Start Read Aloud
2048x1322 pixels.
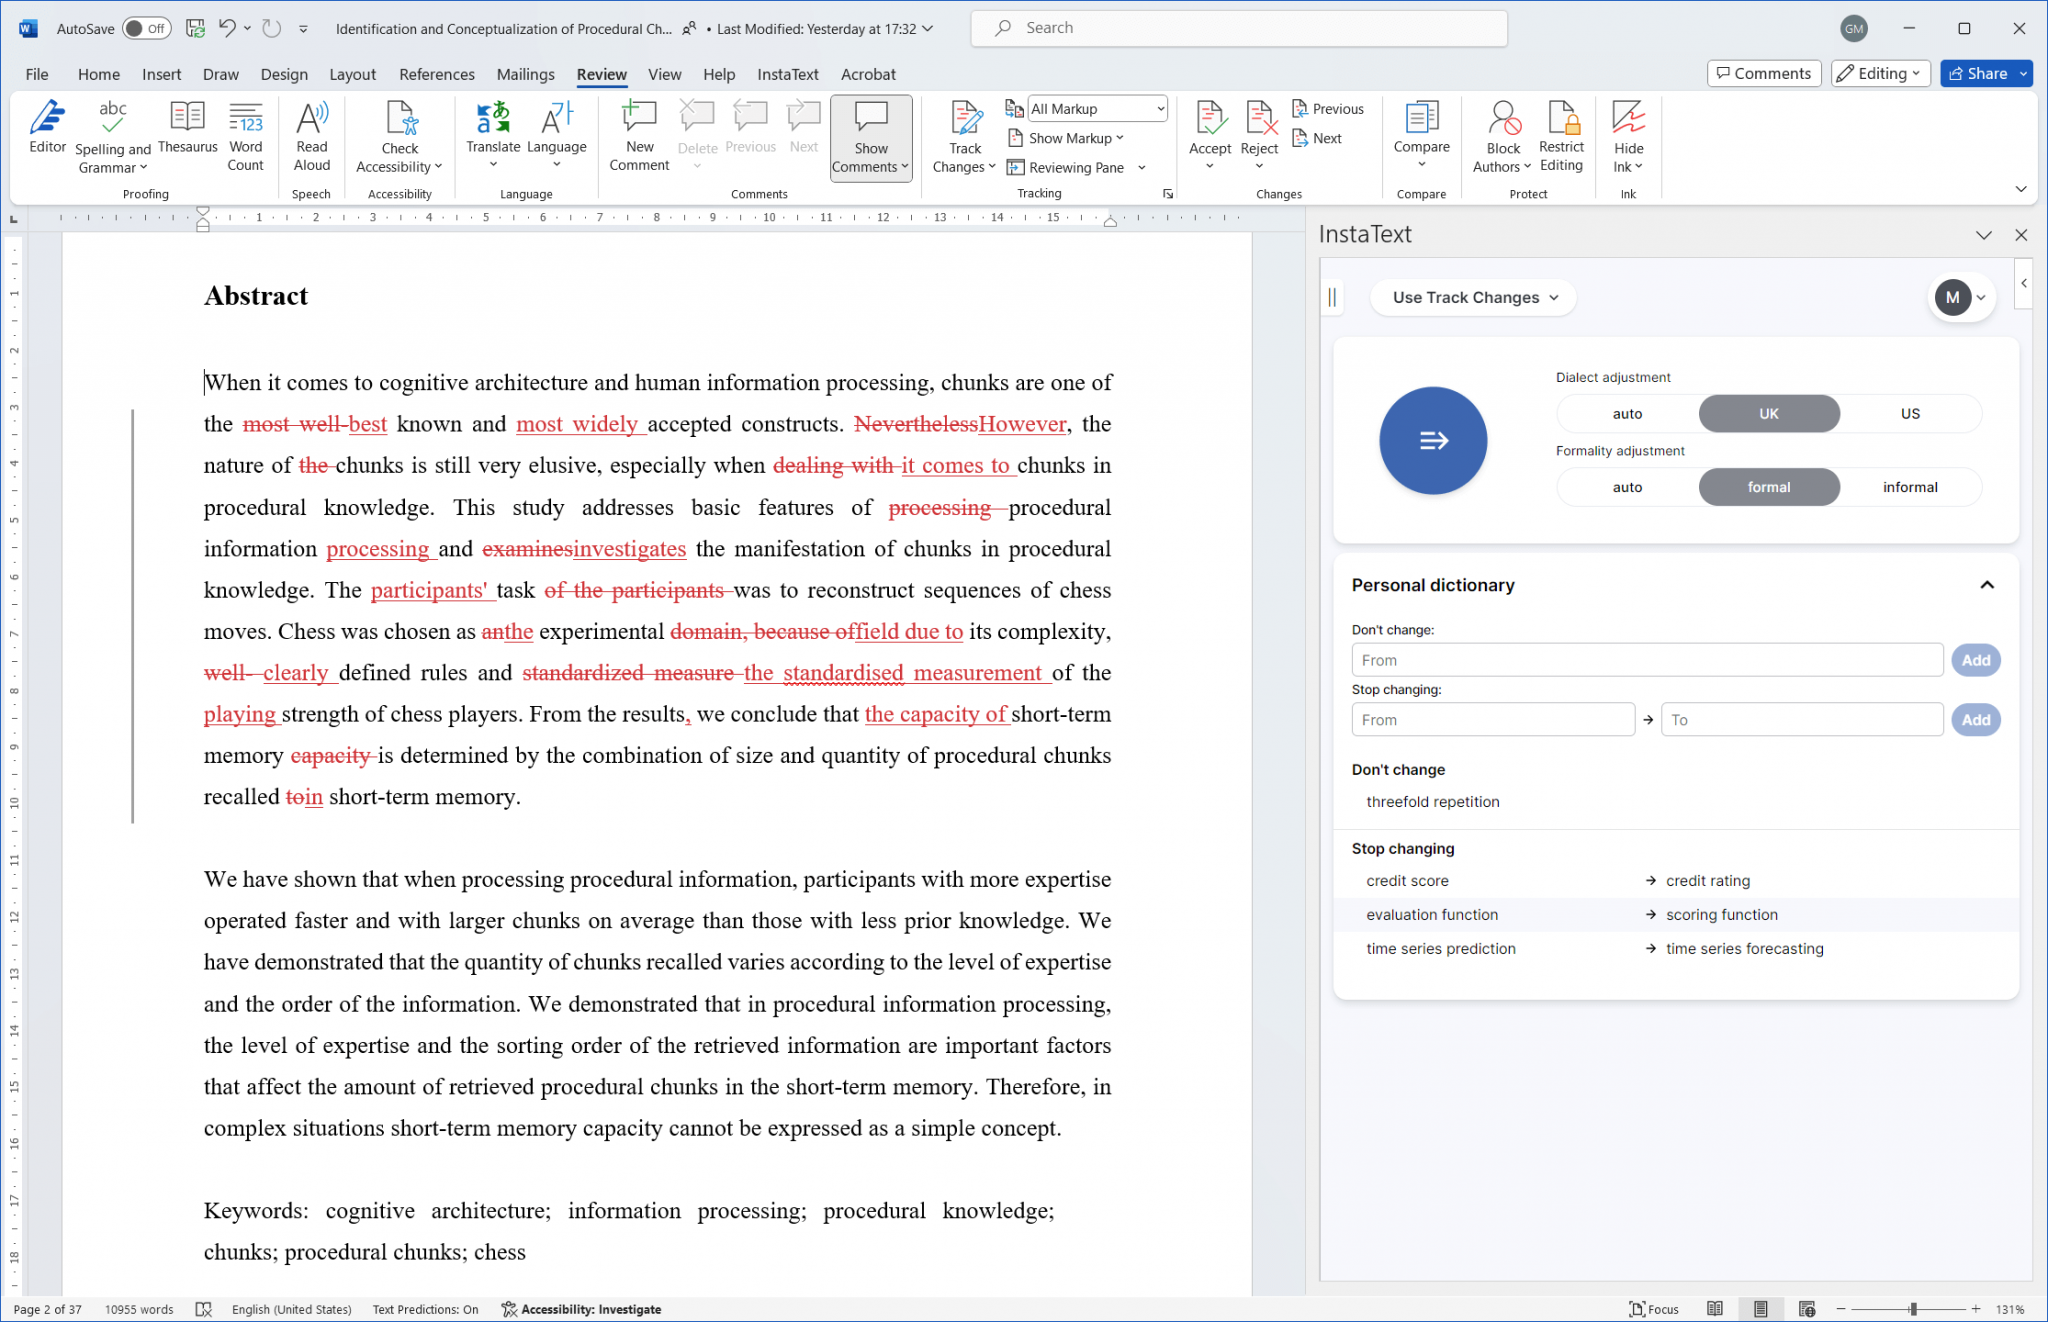tap(311, 133)
